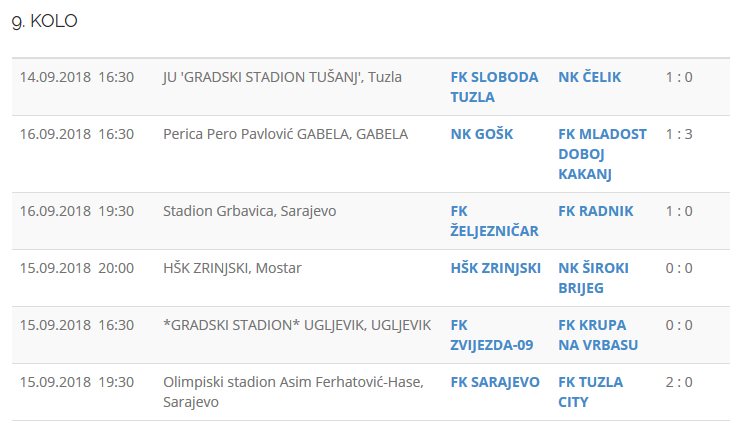Open FK Željezničar team link
Screen dimensions: 740x433
(494, 221)
